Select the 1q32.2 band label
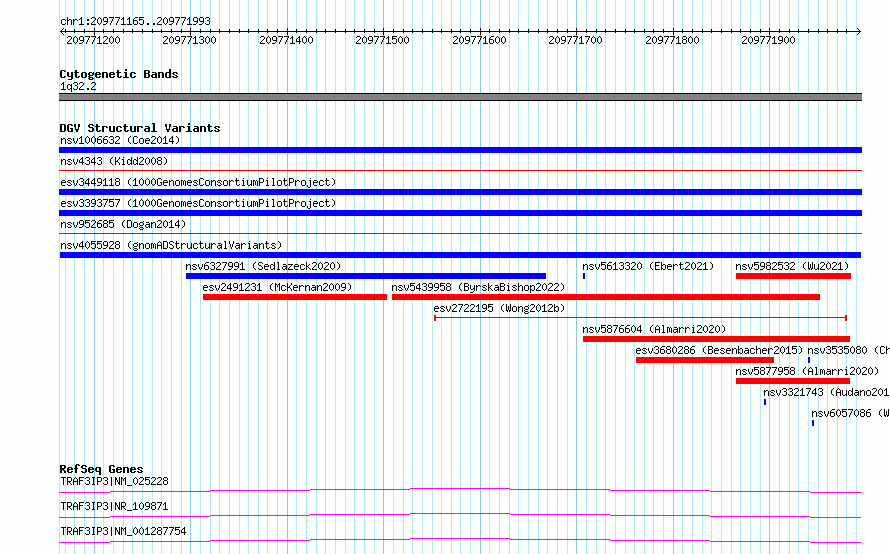Image resolution: width=890 pixels, height=554 pixels. point(78,86)
